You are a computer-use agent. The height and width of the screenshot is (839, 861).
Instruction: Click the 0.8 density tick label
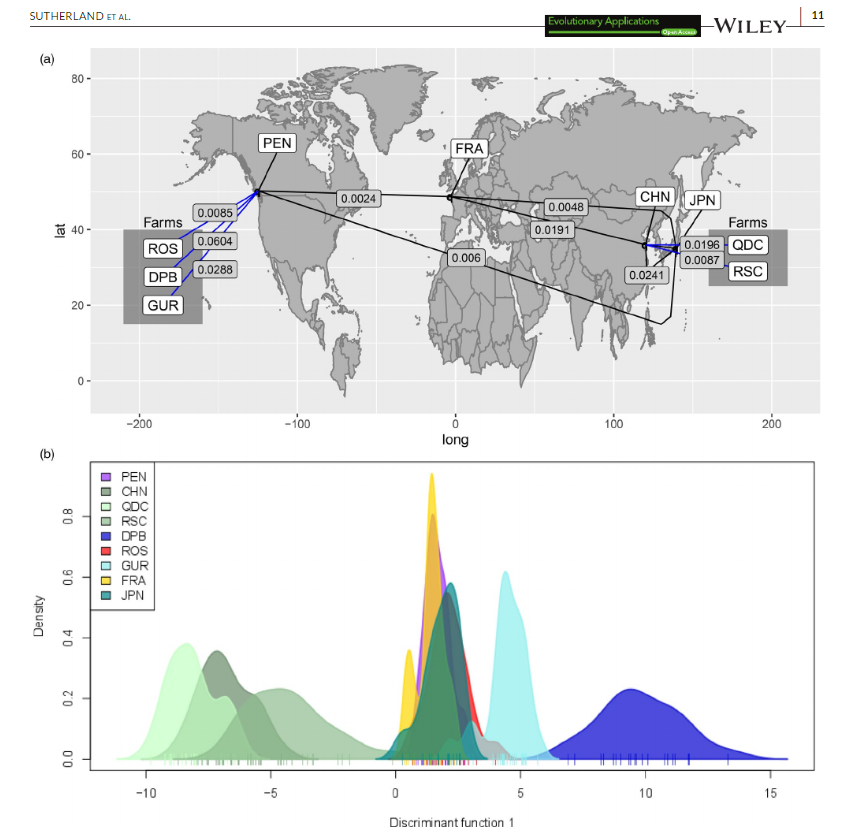point(68,516)
